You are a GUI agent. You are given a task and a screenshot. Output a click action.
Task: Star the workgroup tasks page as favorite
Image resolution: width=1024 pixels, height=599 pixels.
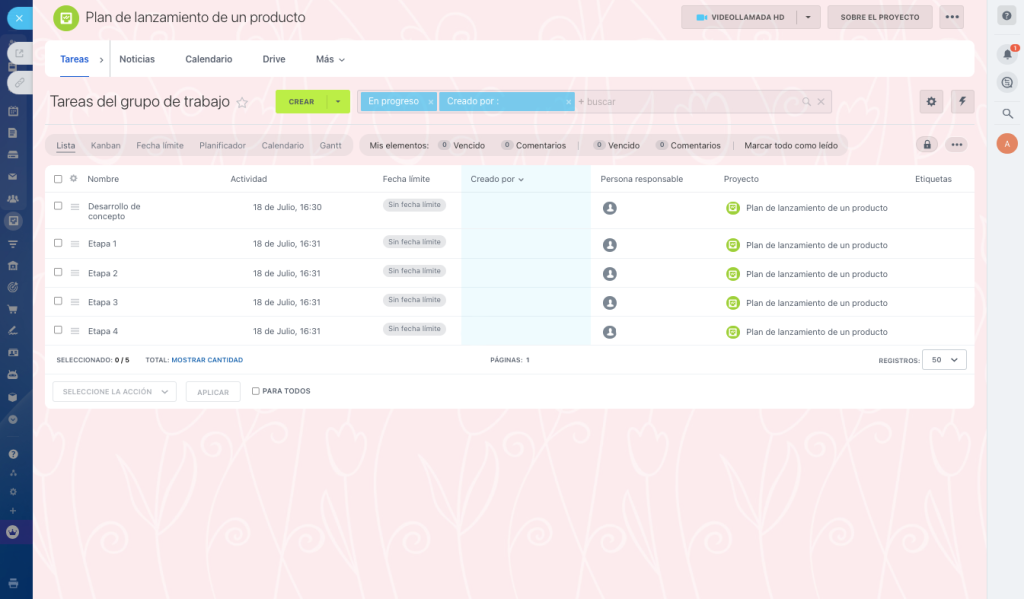242,102
